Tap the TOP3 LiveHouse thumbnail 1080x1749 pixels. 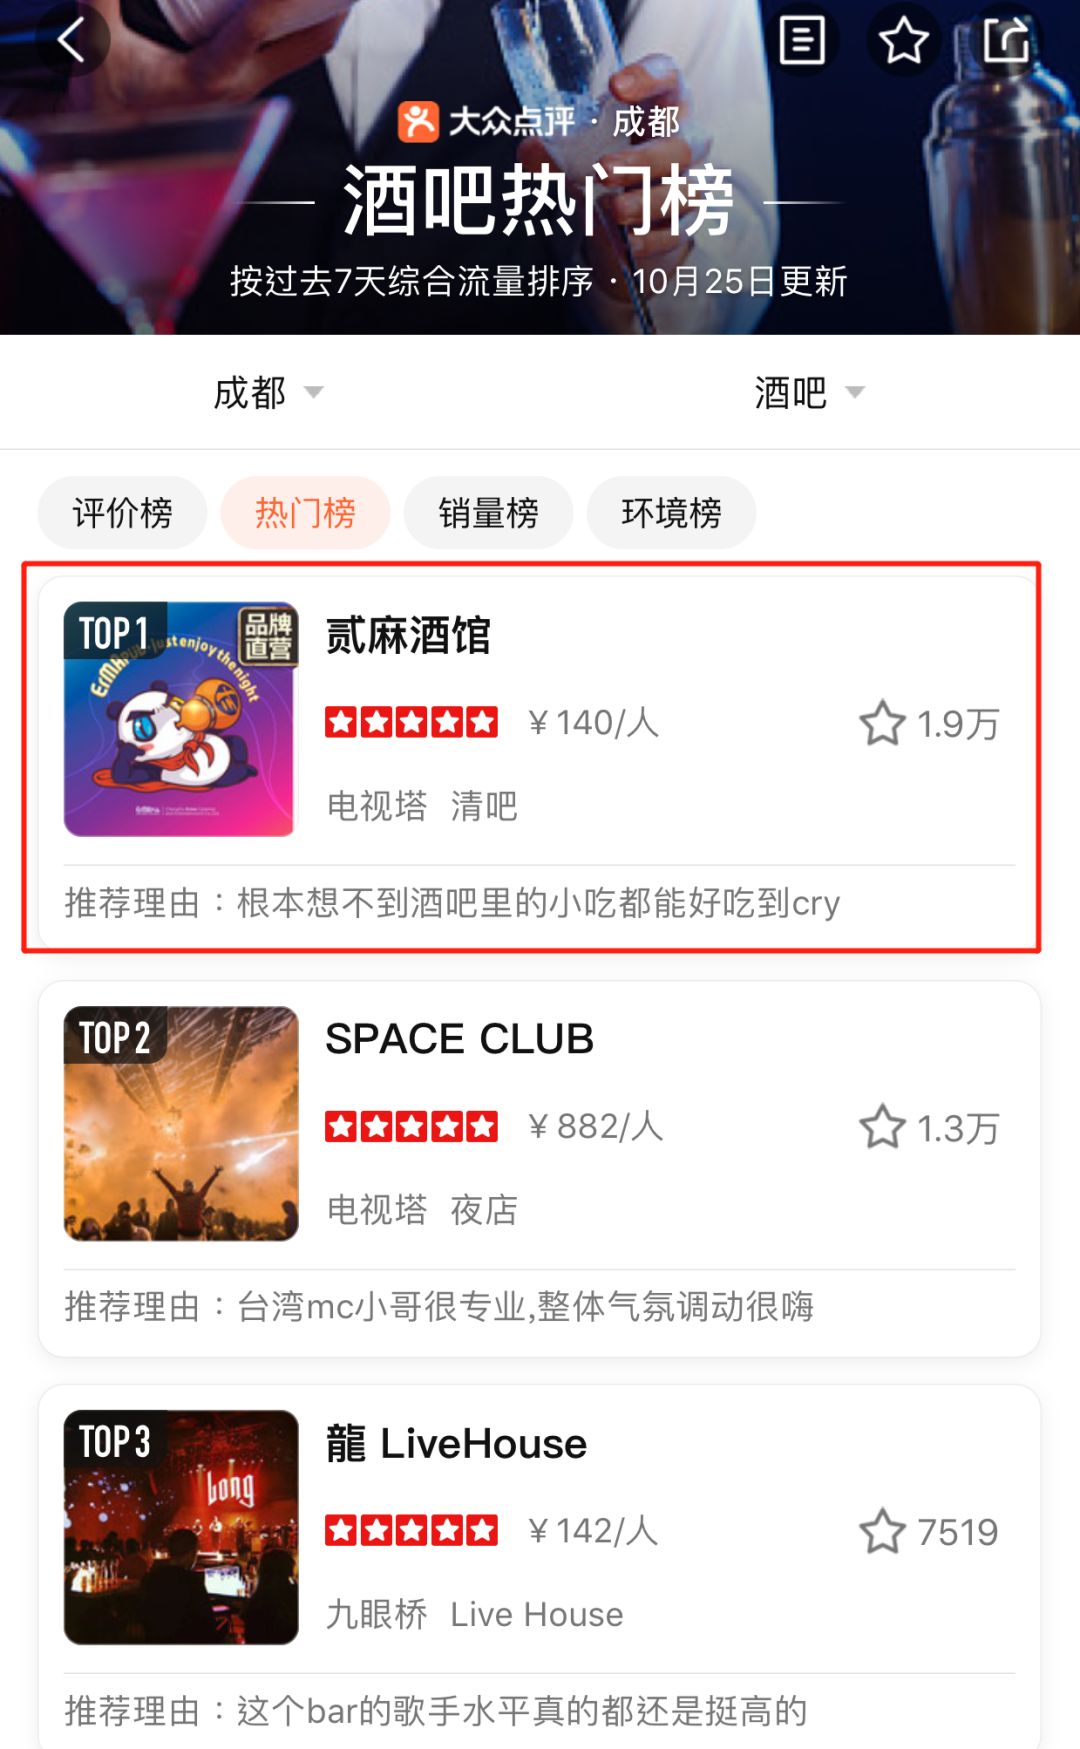pyautogui.click(x=181, y=1527)
